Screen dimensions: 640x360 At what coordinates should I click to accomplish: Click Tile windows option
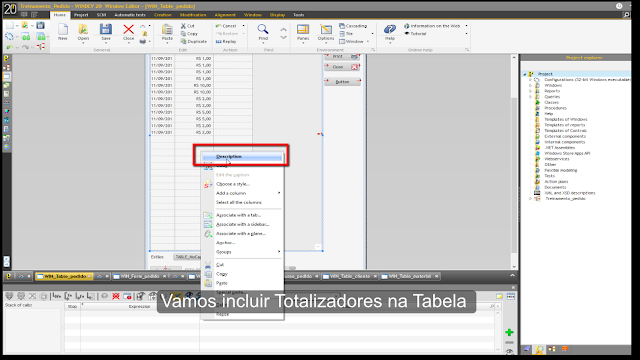346,33
